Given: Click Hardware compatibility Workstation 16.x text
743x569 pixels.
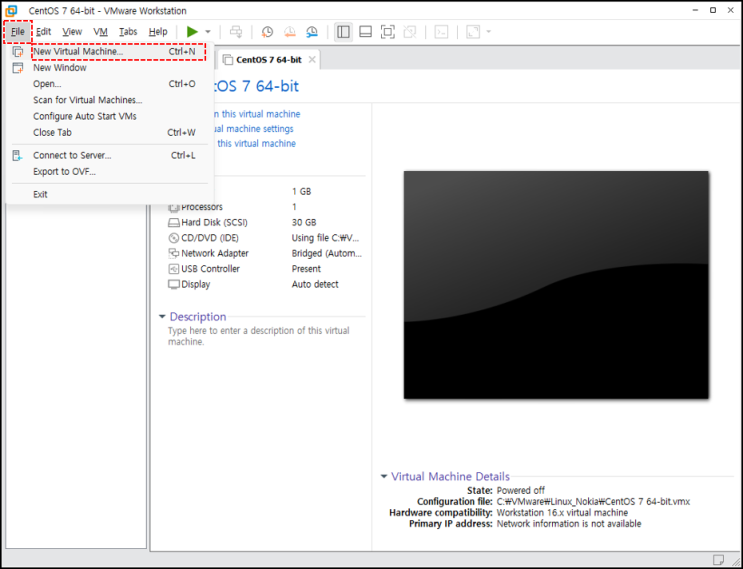Looking at the screenshot, I should [562, 513].
